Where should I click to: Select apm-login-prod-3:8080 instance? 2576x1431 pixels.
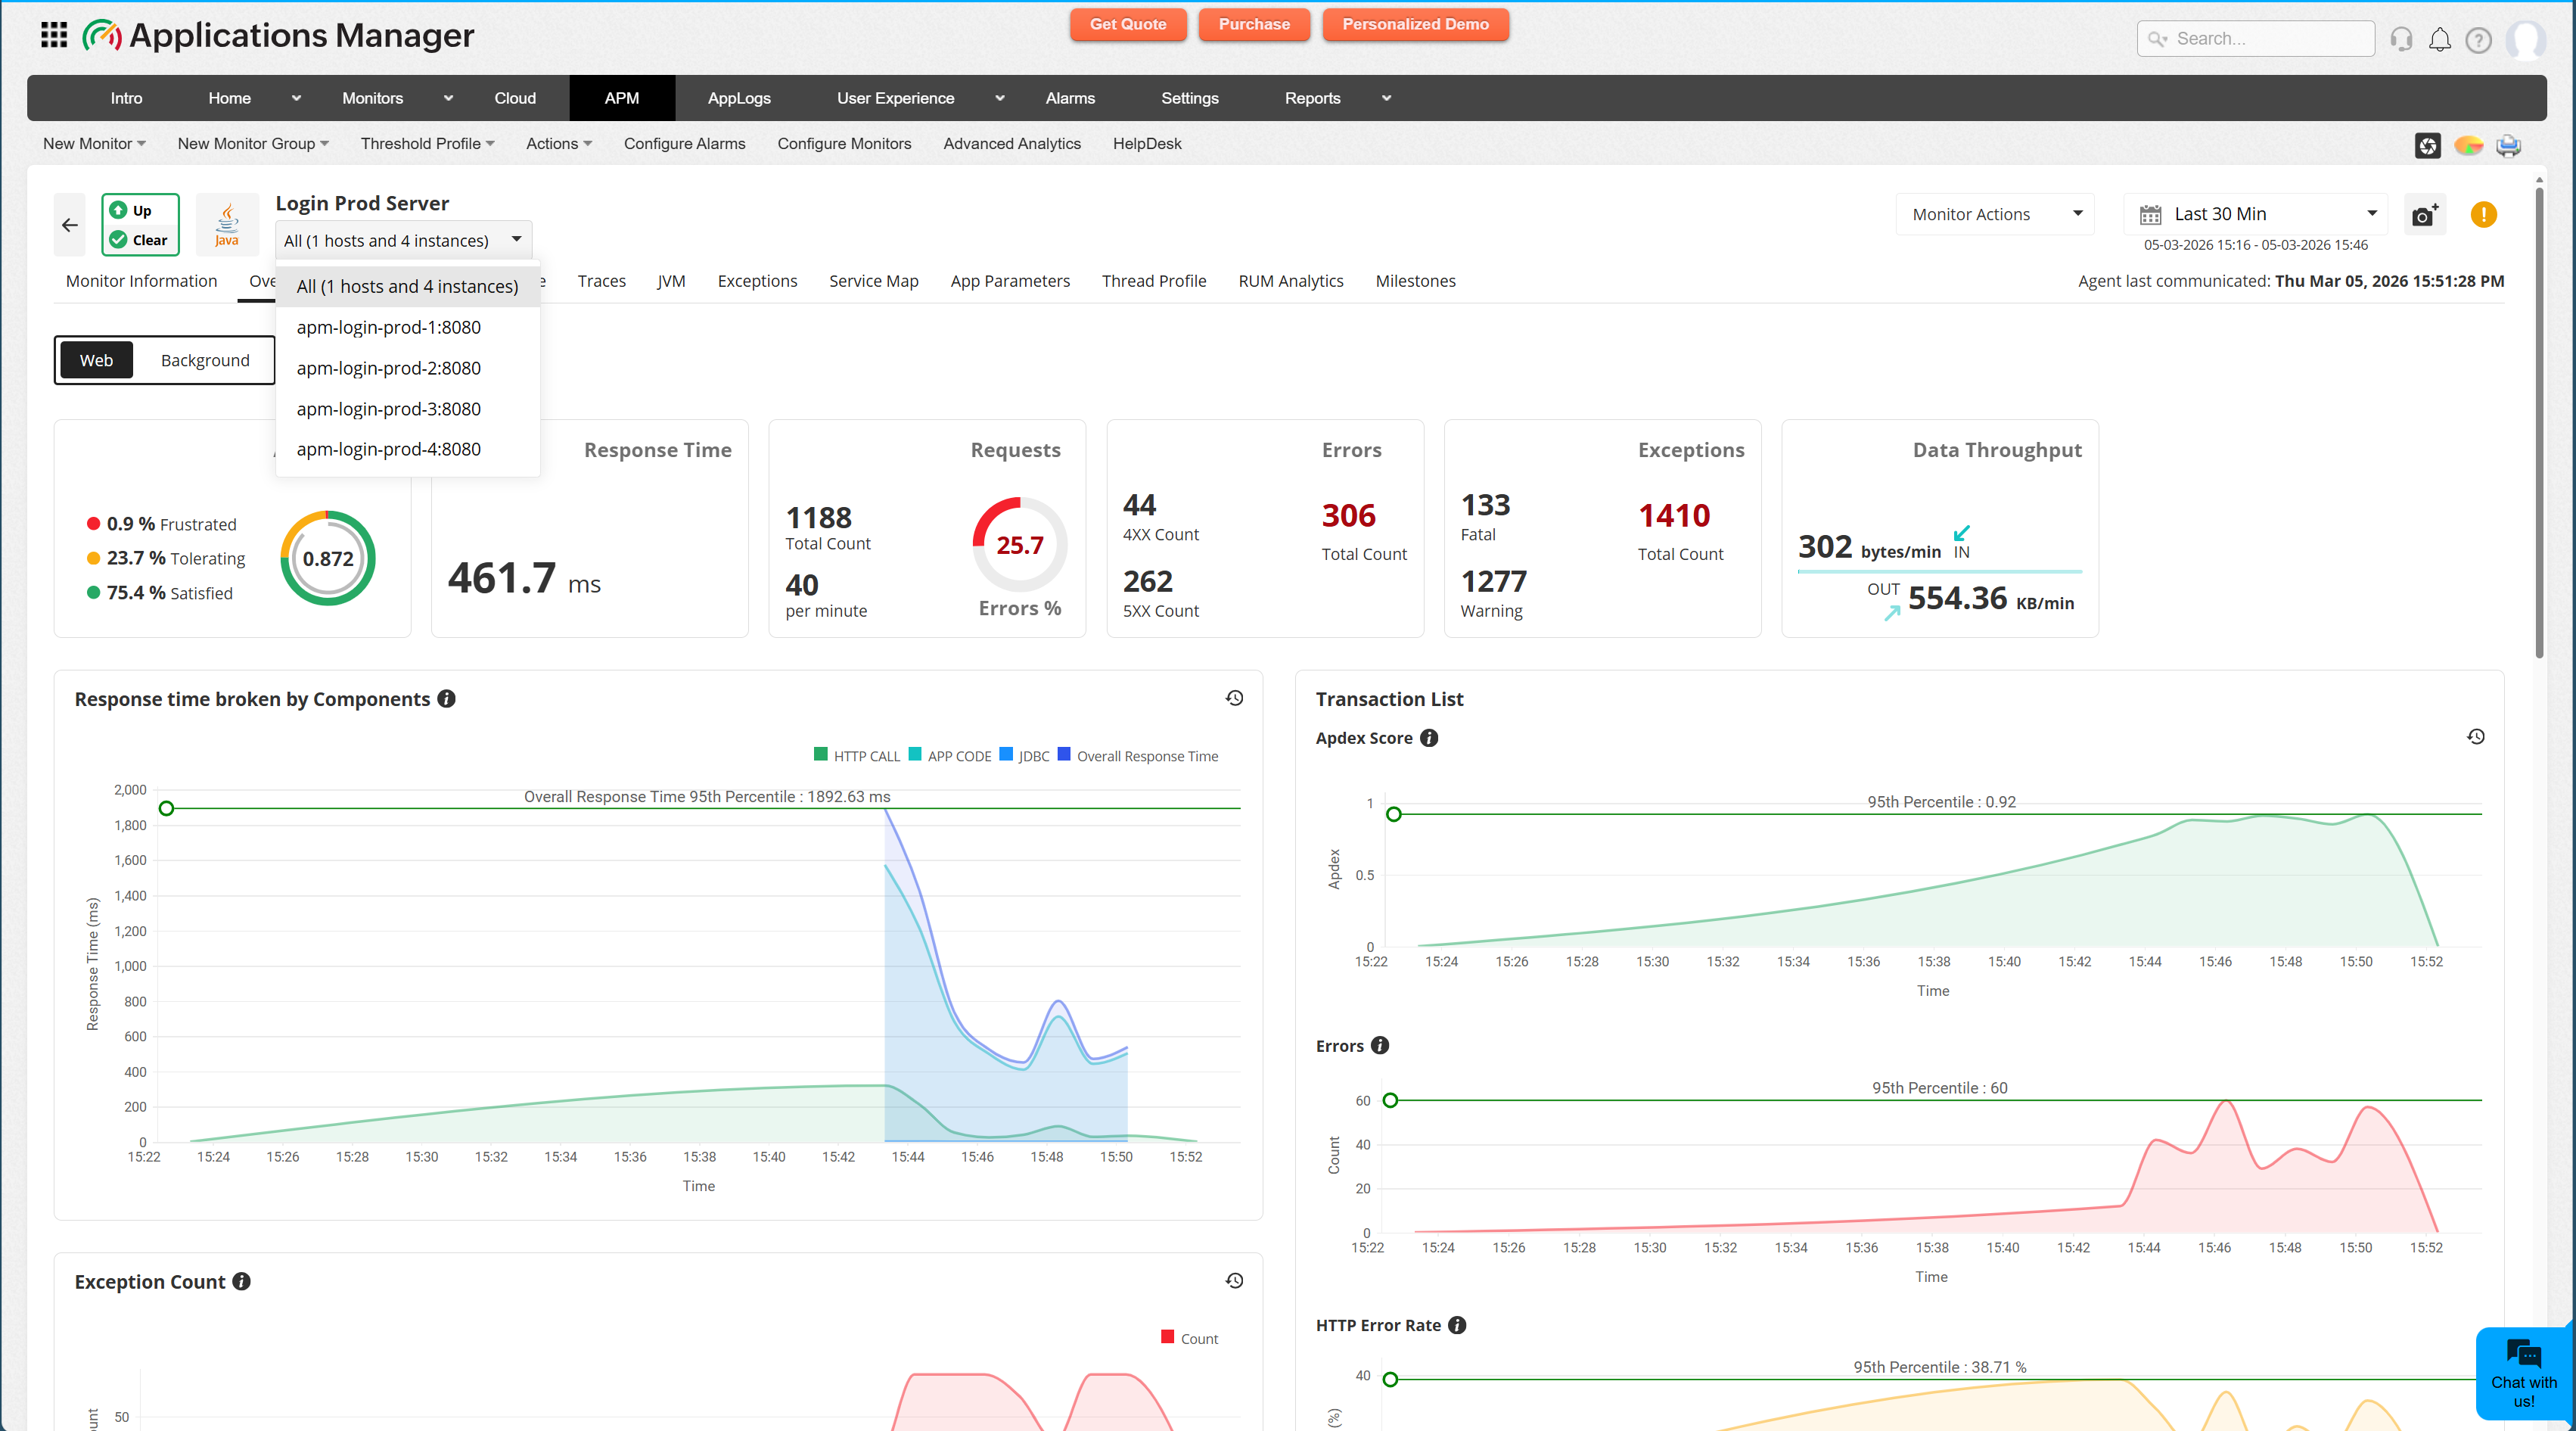pos(408,409)
